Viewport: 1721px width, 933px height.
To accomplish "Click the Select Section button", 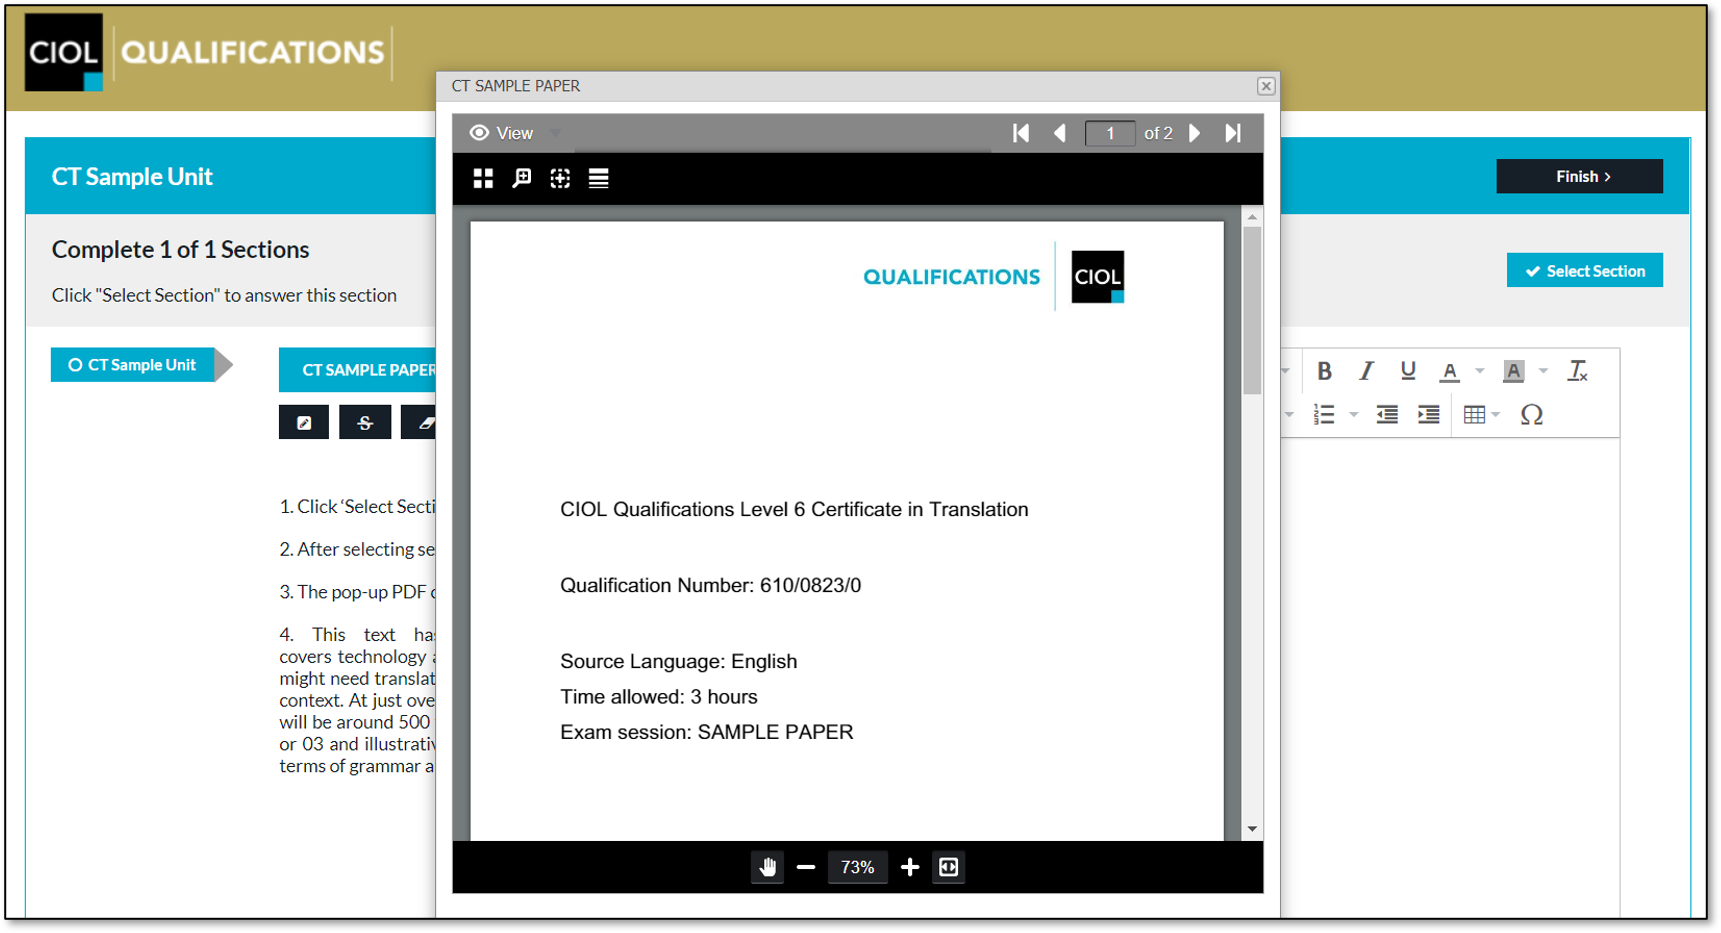I will click(x=1585, y=271).
